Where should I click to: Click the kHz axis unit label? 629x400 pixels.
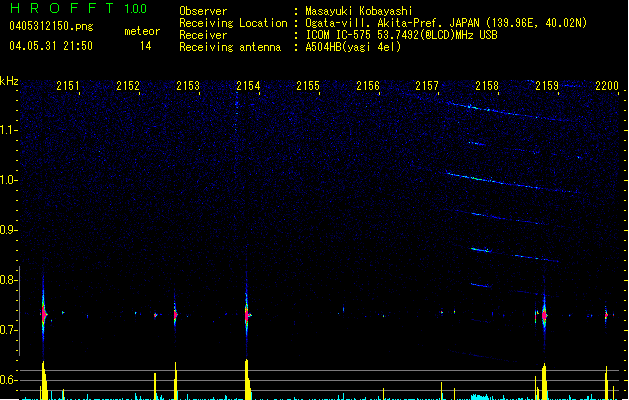(9, 81)
